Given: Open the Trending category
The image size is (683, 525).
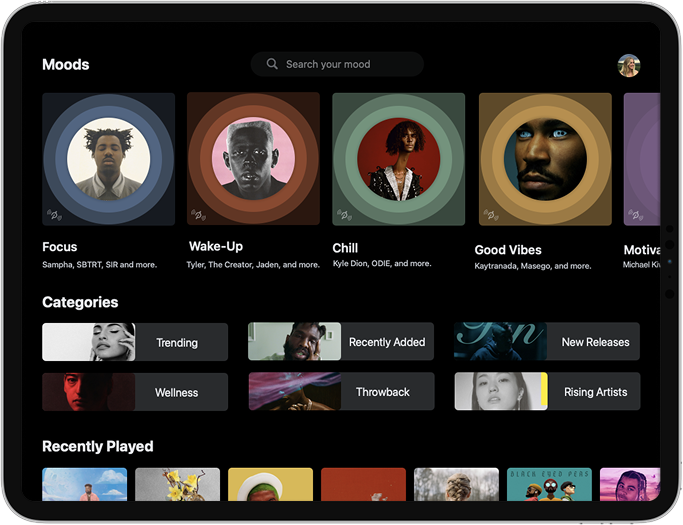Looking at the screenshot, I should tap(135, 342).
